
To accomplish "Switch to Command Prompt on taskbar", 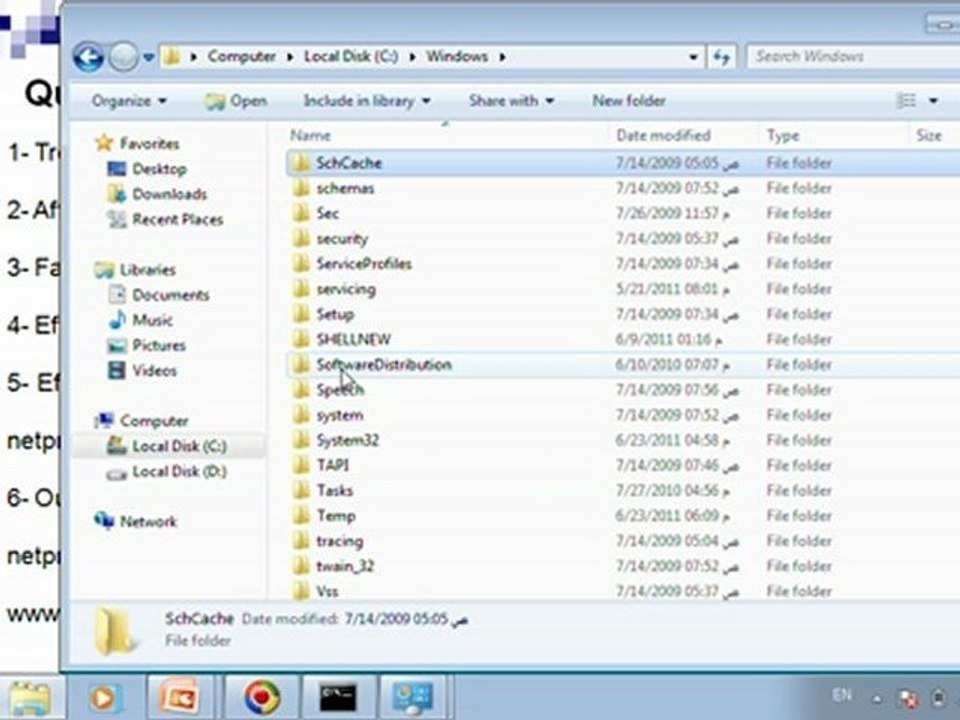I will click(337, 697).
